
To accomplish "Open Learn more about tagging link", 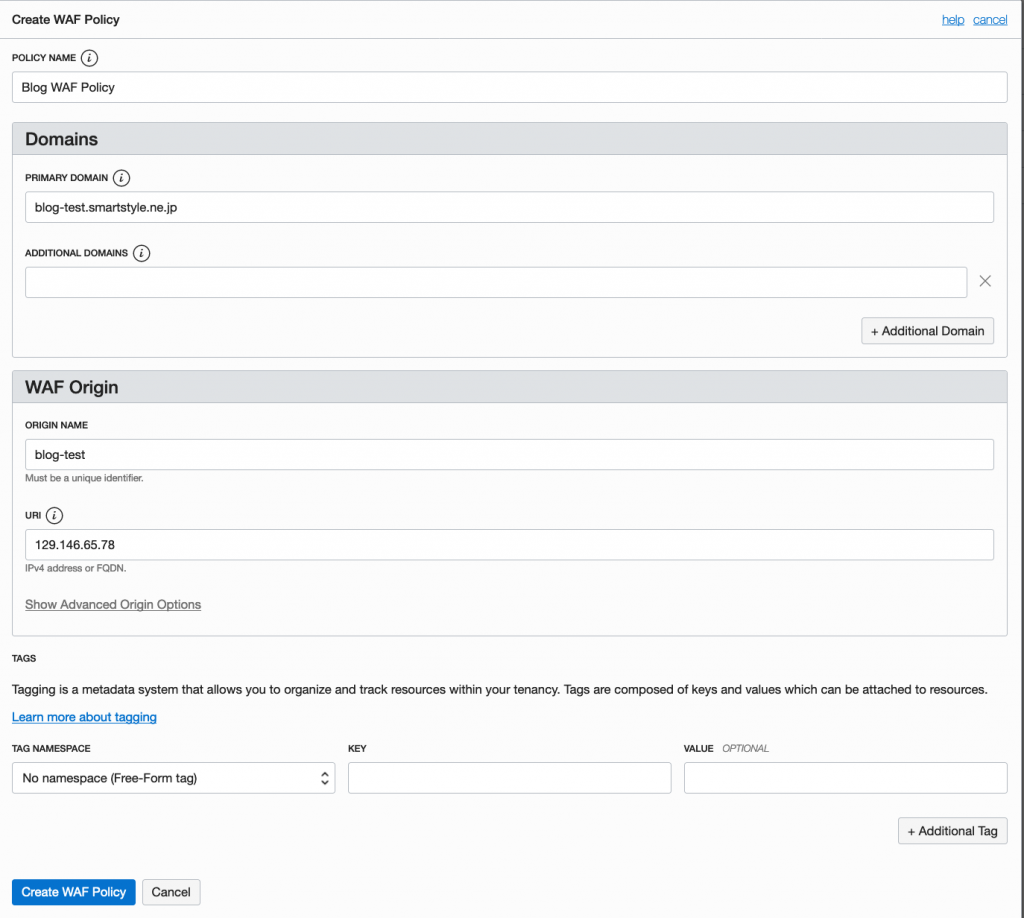I will point(84,717).
